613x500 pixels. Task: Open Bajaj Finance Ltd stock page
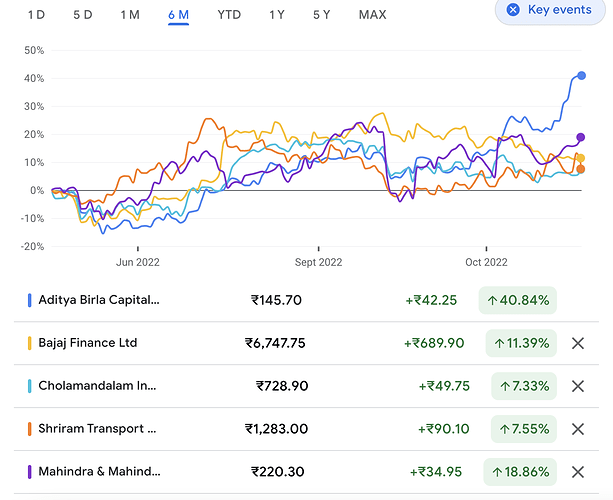click(87, 343)
